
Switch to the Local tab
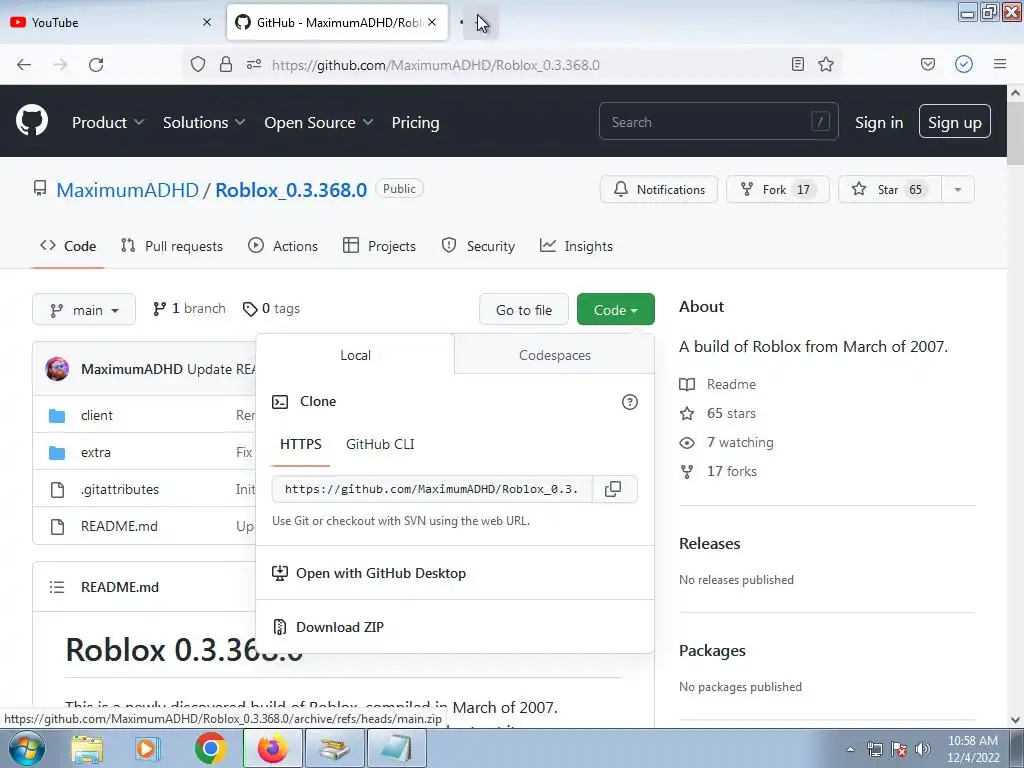click(x=355, y=355)
